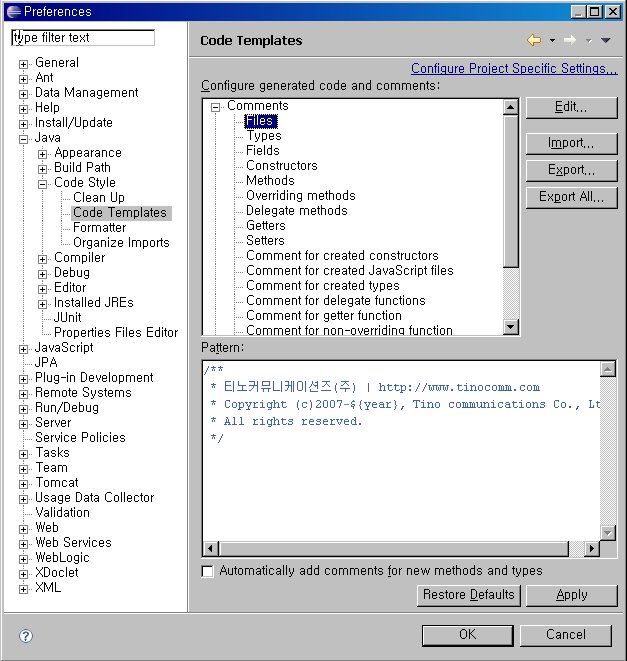Confirm with the OK button
627x661 pixels.
pos(468,635)
